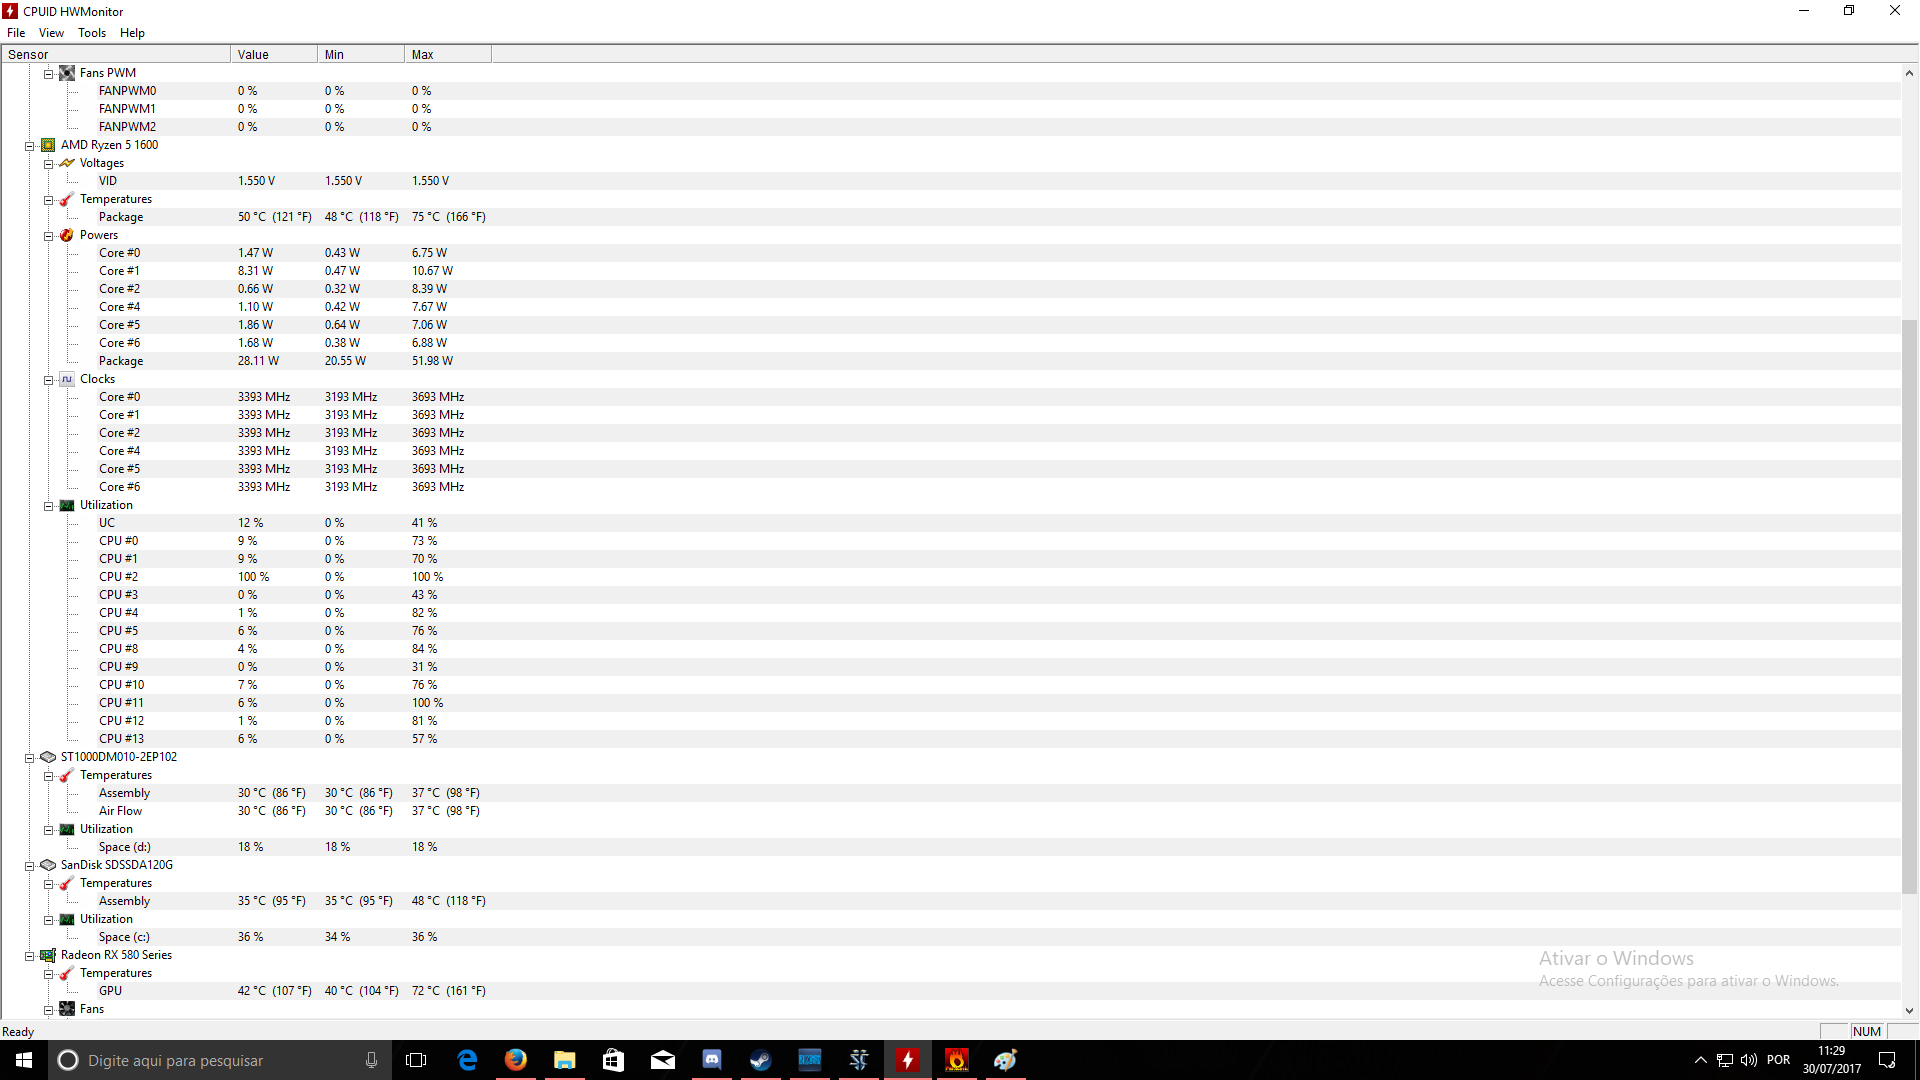Select the CPU #2 utilization row
Screen dimensions: 1920x1080
(x=950, y=577)
